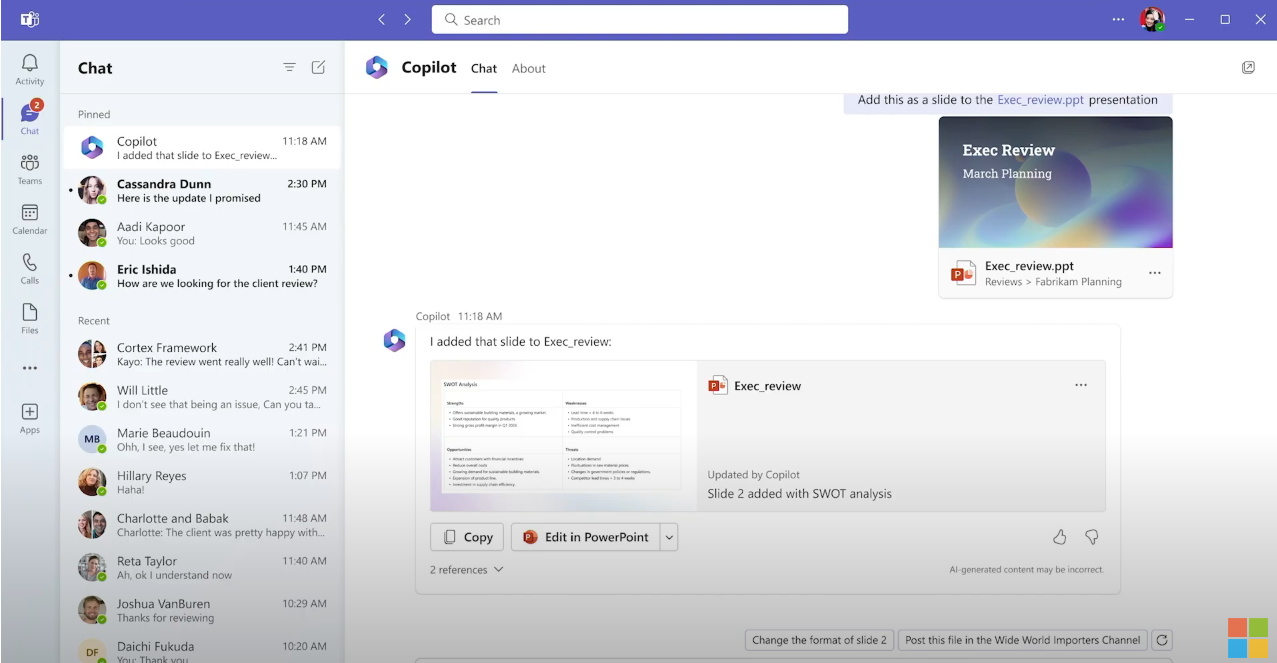
Task: Click the Copilot logo in chat header
Action: [377, 68]
